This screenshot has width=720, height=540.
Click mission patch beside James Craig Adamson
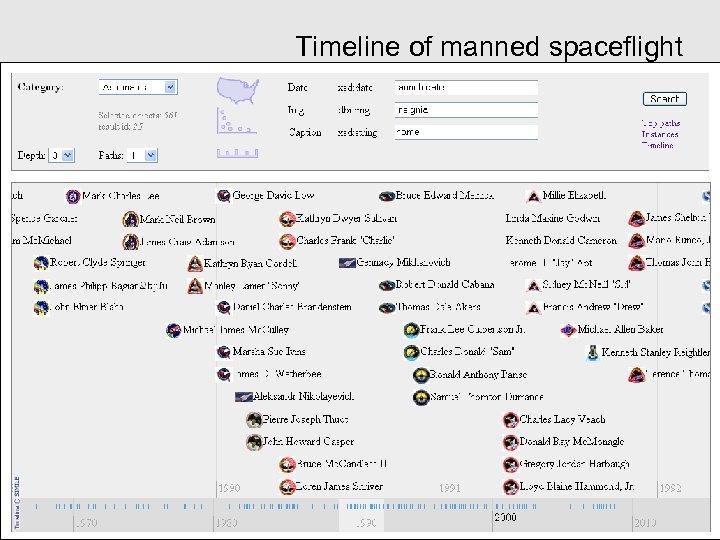(130, 242)
